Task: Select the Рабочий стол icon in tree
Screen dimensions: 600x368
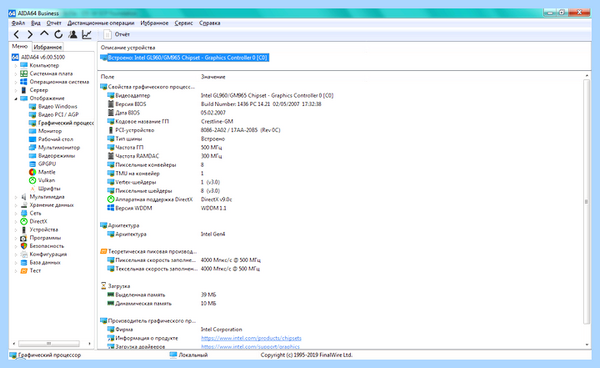Action: pyautogui.click(x=33, y=139)
